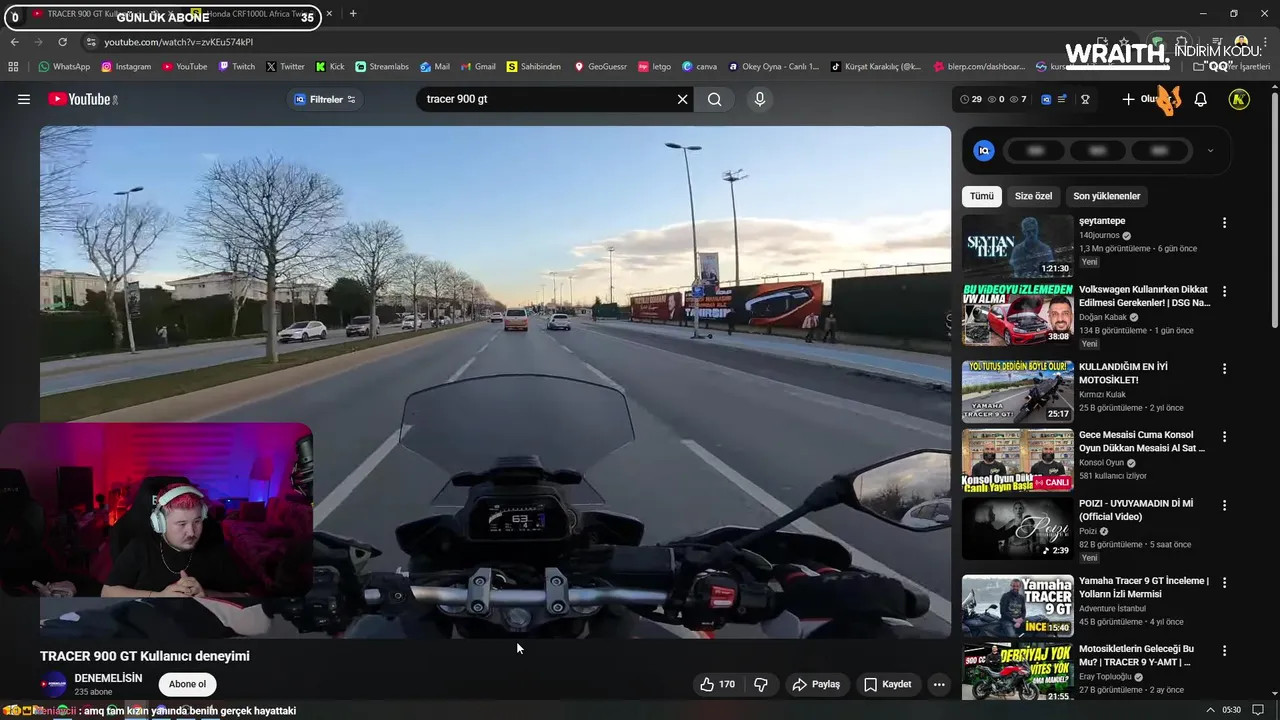Open the şeytantepe video thumbnail
Image resolution: width=1280 pixels, height=720 pixels.
pos(1017,246)
